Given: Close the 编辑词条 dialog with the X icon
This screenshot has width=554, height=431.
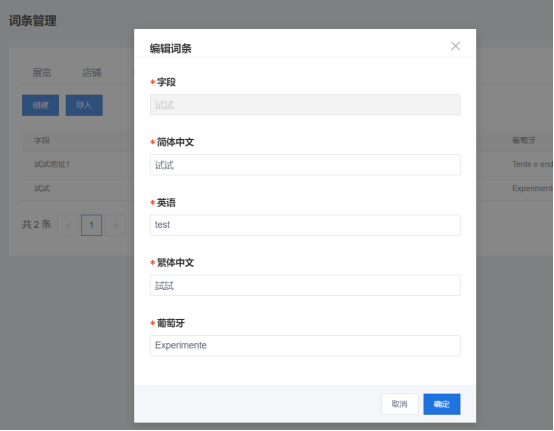Looking at the screenshot, I should [x=455, y=46].
